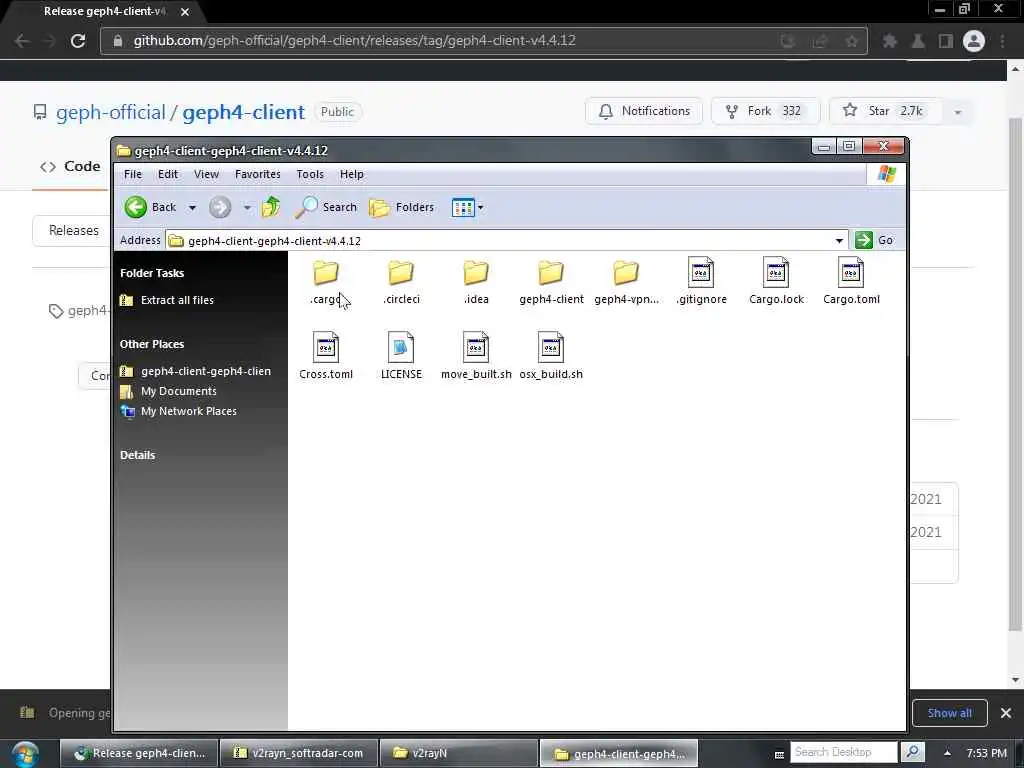The width and height of the screenshot is (1024, 768).
Task: Select the osx_build.sh file
Action: [551, 357]
